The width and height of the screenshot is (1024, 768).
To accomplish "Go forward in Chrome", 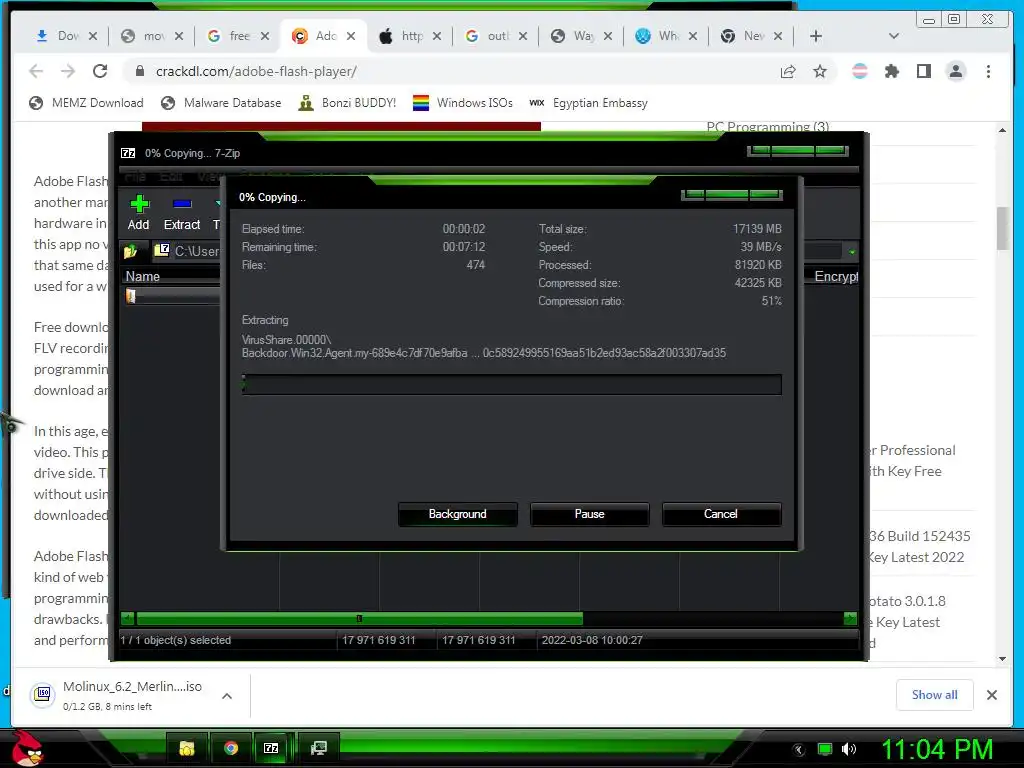I will [68, 71].
